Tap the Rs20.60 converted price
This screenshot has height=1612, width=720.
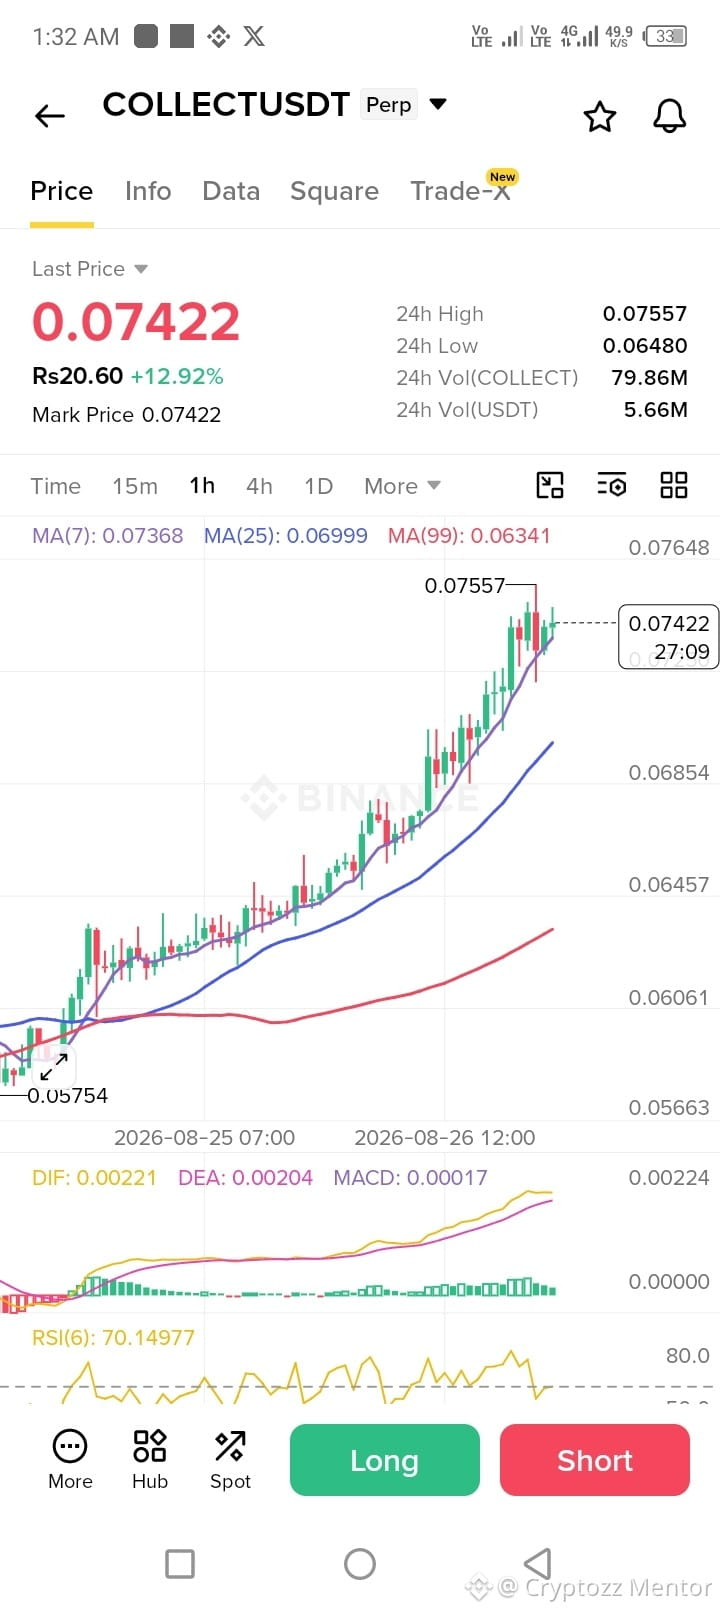point(77,376)
